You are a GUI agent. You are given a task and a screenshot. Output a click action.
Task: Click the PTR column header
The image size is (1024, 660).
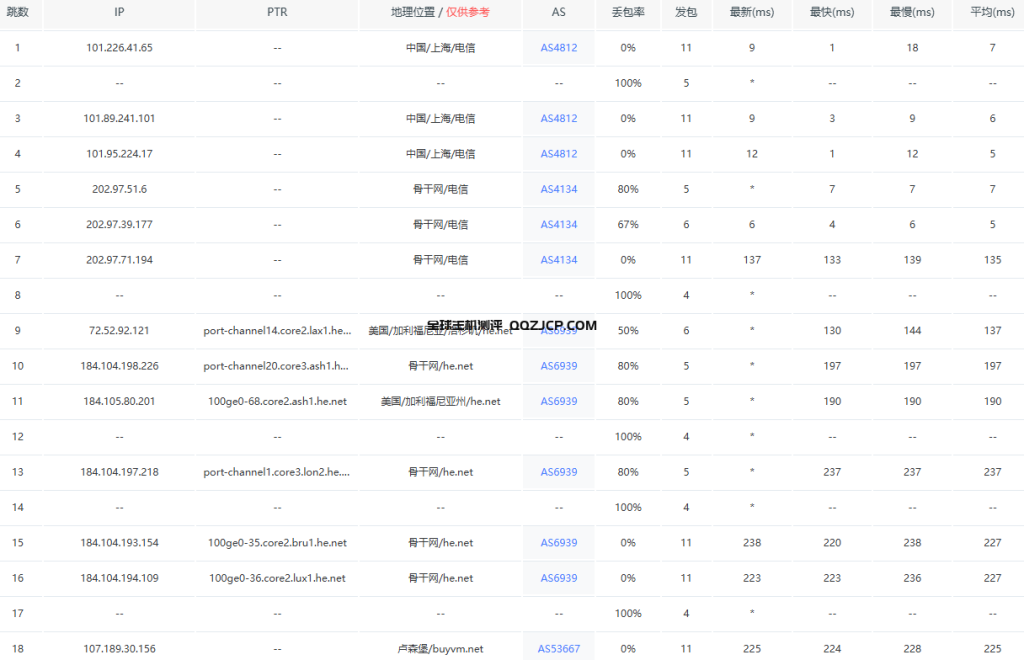(x=277, y=14)
